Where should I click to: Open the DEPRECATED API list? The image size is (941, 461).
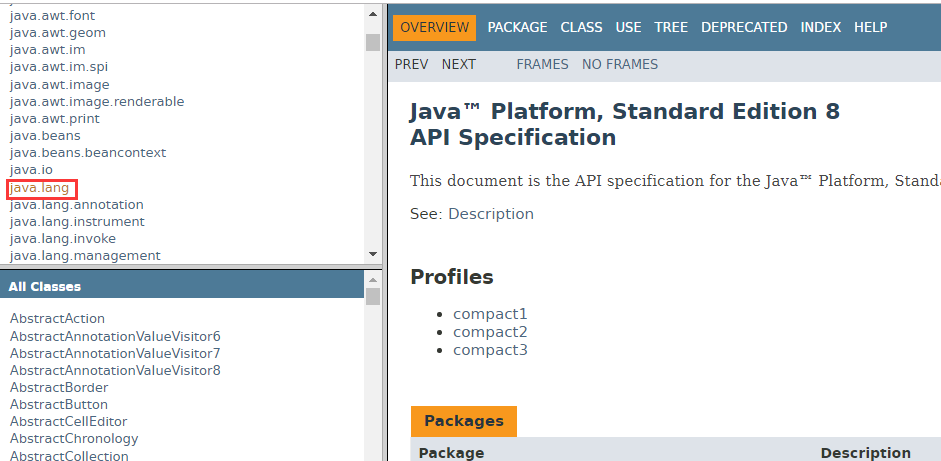click(744, 28)
